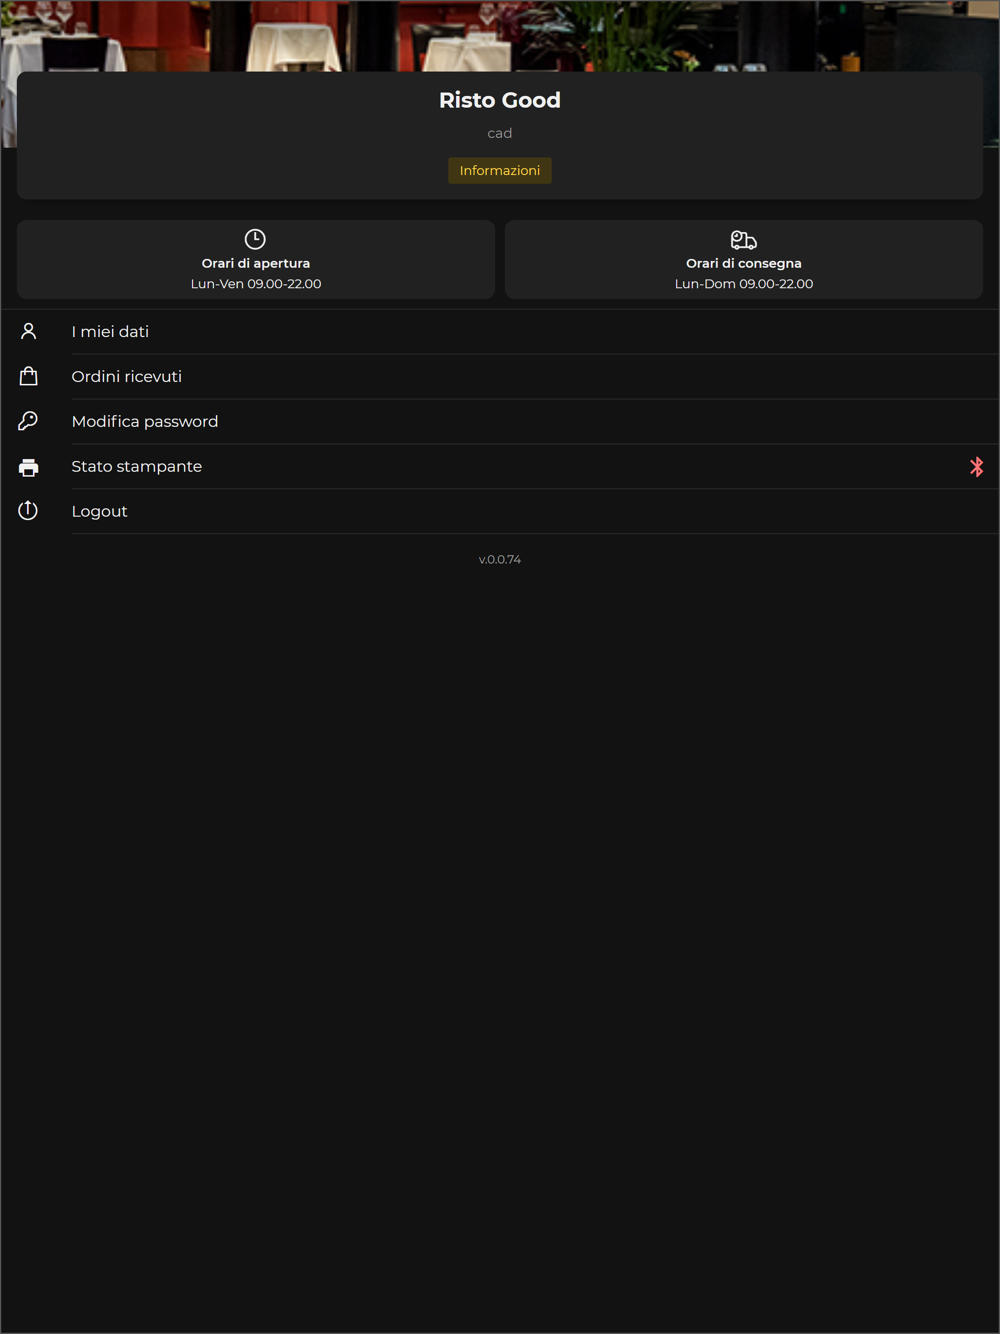1000x1334 pixels.
Task: Open I miei dati menu entry
Action: [500, 332]
